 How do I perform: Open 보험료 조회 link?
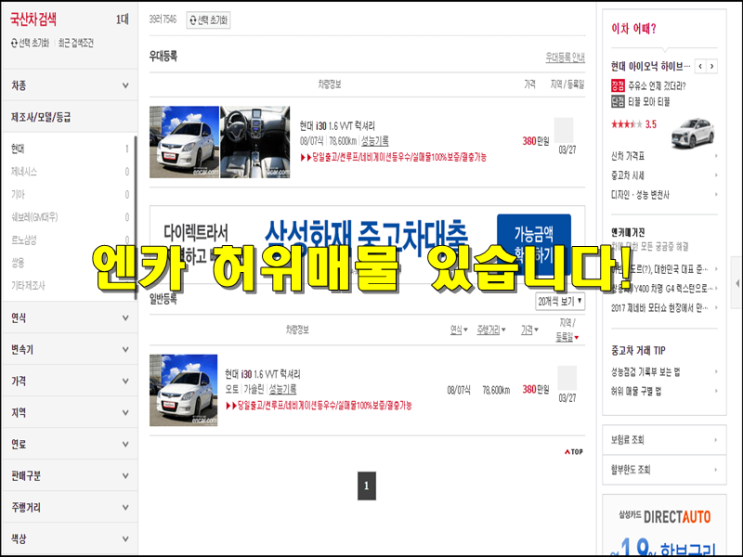coord(664,440)
